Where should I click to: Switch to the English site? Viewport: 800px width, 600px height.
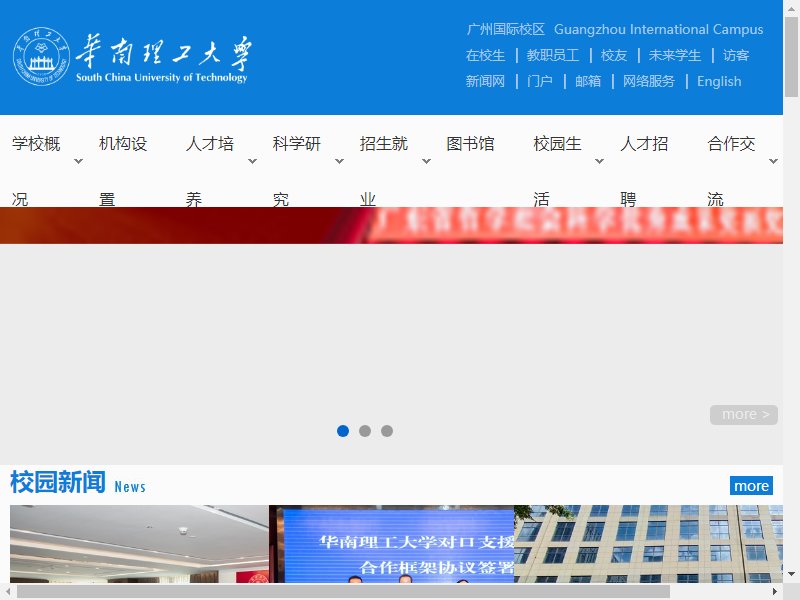[719, 81]
